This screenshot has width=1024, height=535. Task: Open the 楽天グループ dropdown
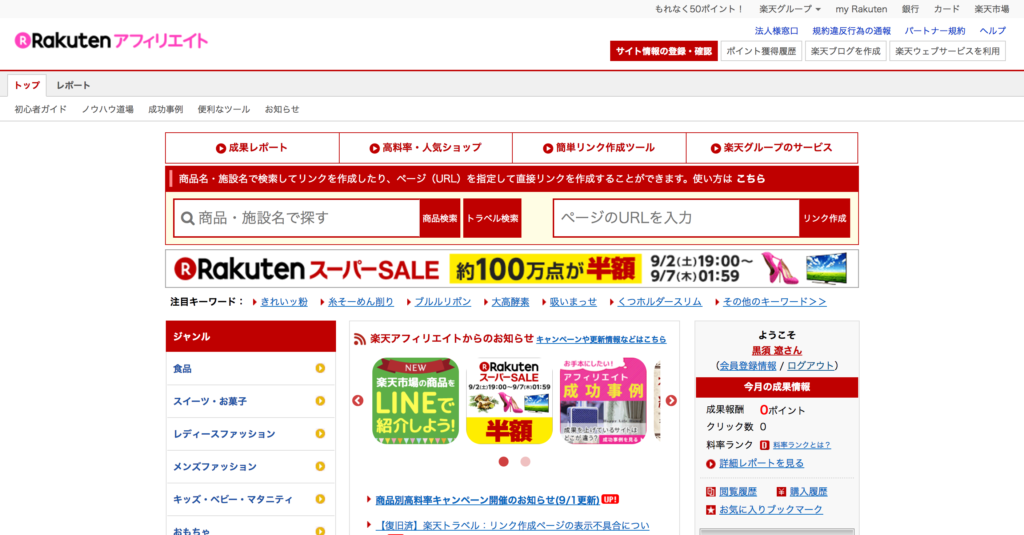pos(790,9)
